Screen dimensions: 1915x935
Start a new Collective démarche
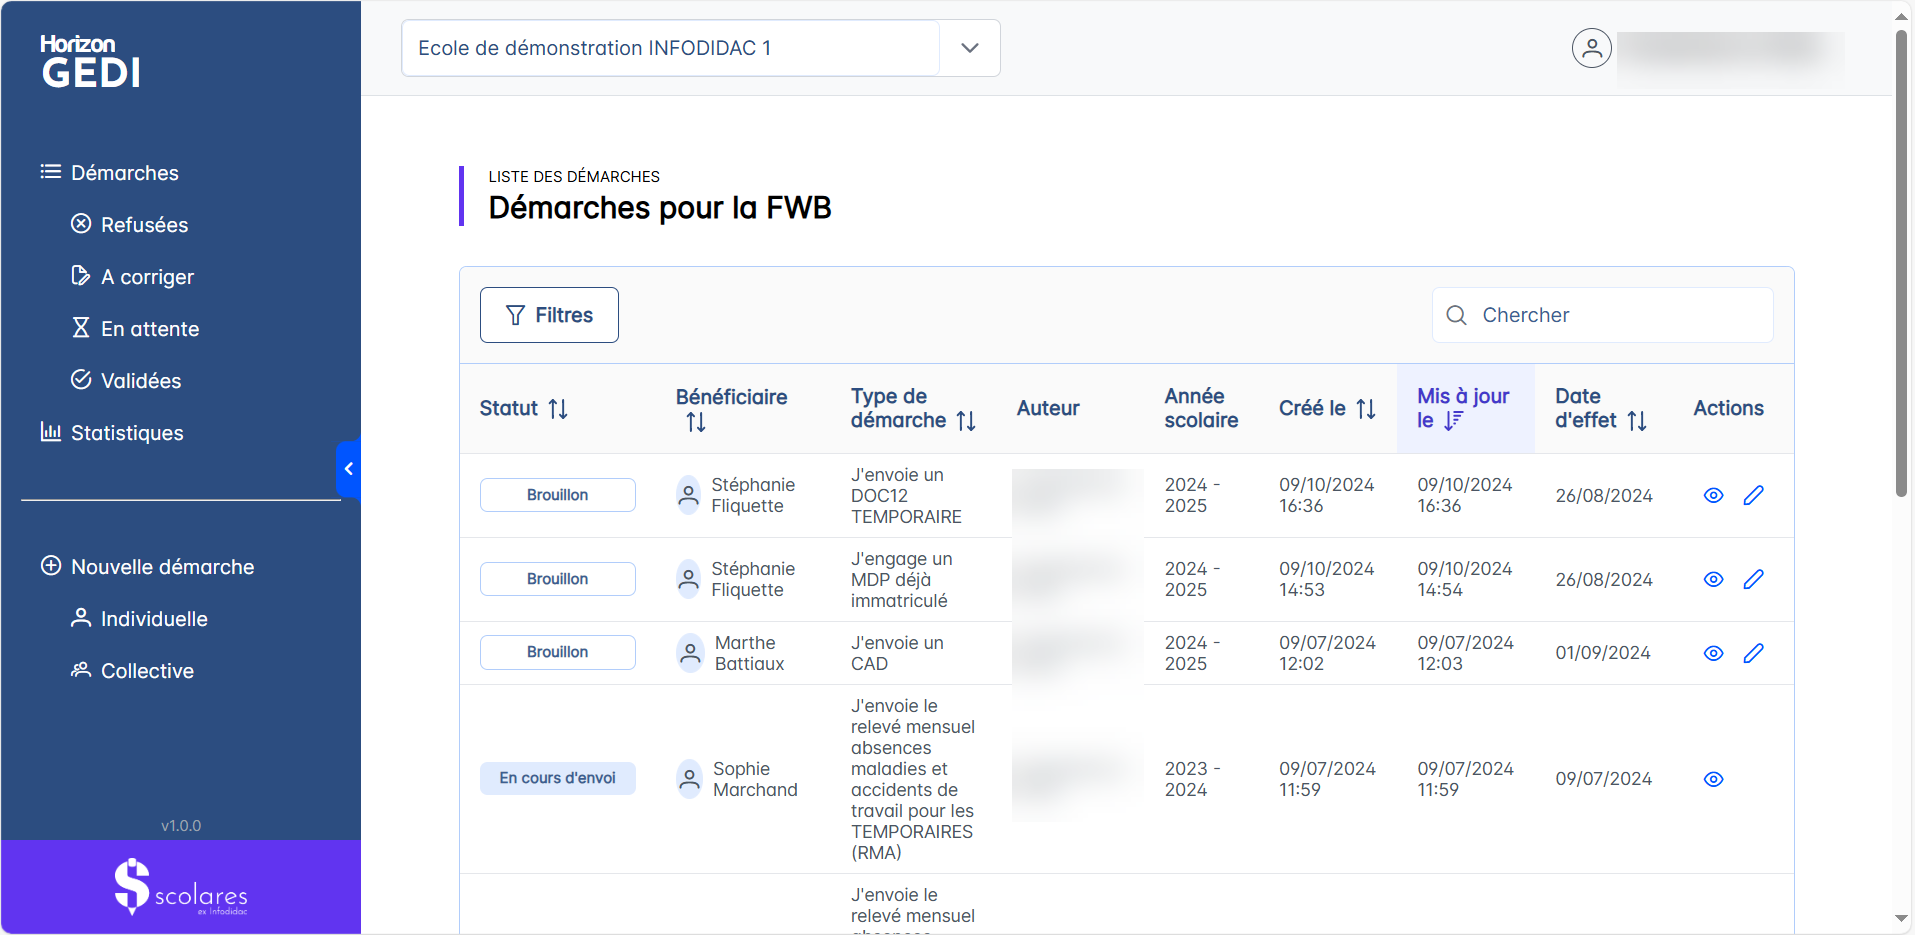147,671
